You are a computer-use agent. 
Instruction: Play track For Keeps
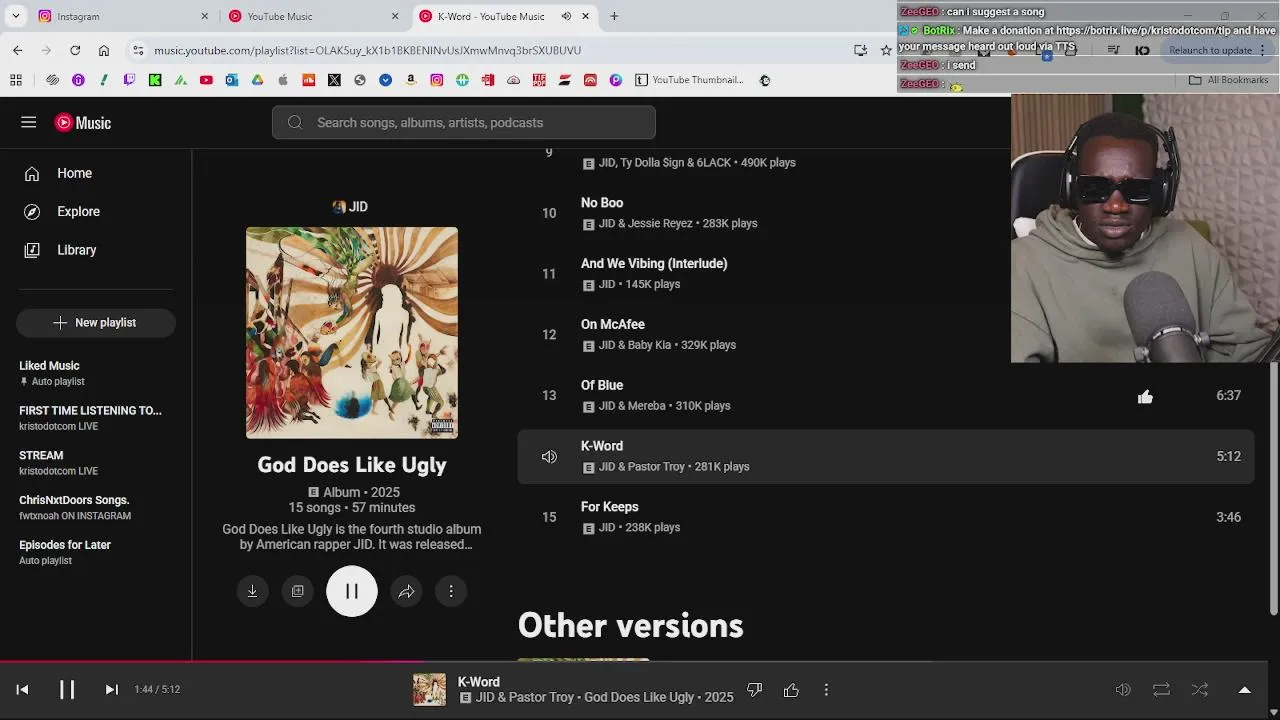point(610,507)
